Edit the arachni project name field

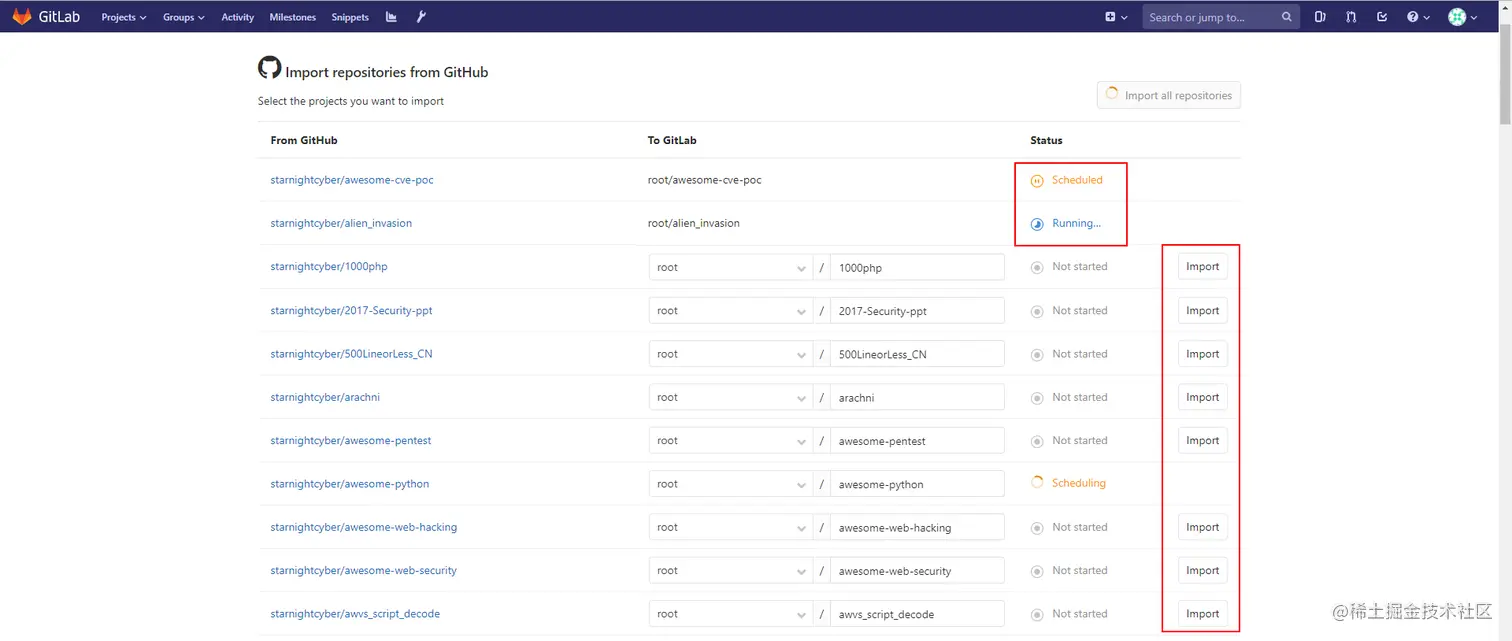[x=917, y=397]
